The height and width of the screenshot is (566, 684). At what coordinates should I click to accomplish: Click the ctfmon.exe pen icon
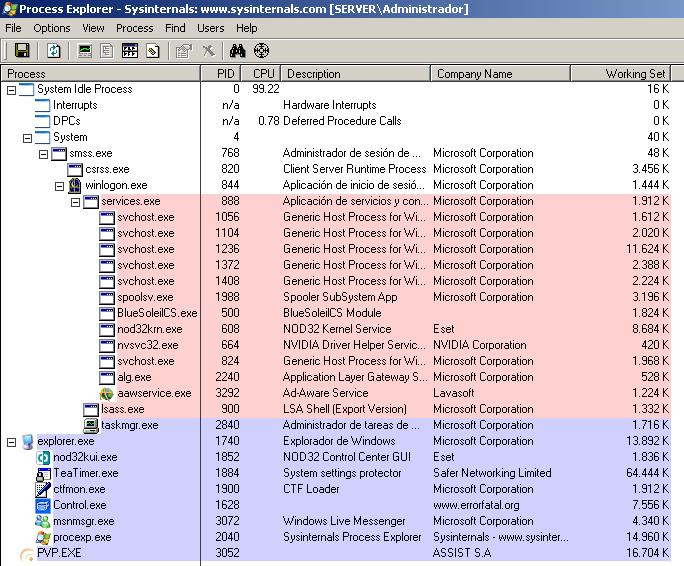(x=43, y=490)
